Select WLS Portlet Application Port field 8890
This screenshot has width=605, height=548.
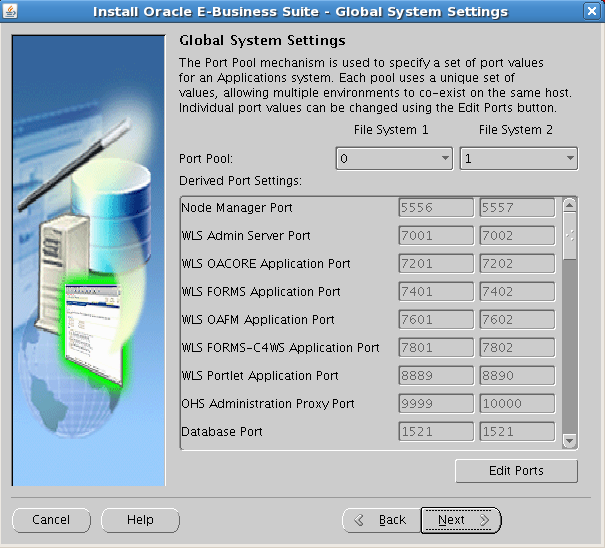[517, 375]
